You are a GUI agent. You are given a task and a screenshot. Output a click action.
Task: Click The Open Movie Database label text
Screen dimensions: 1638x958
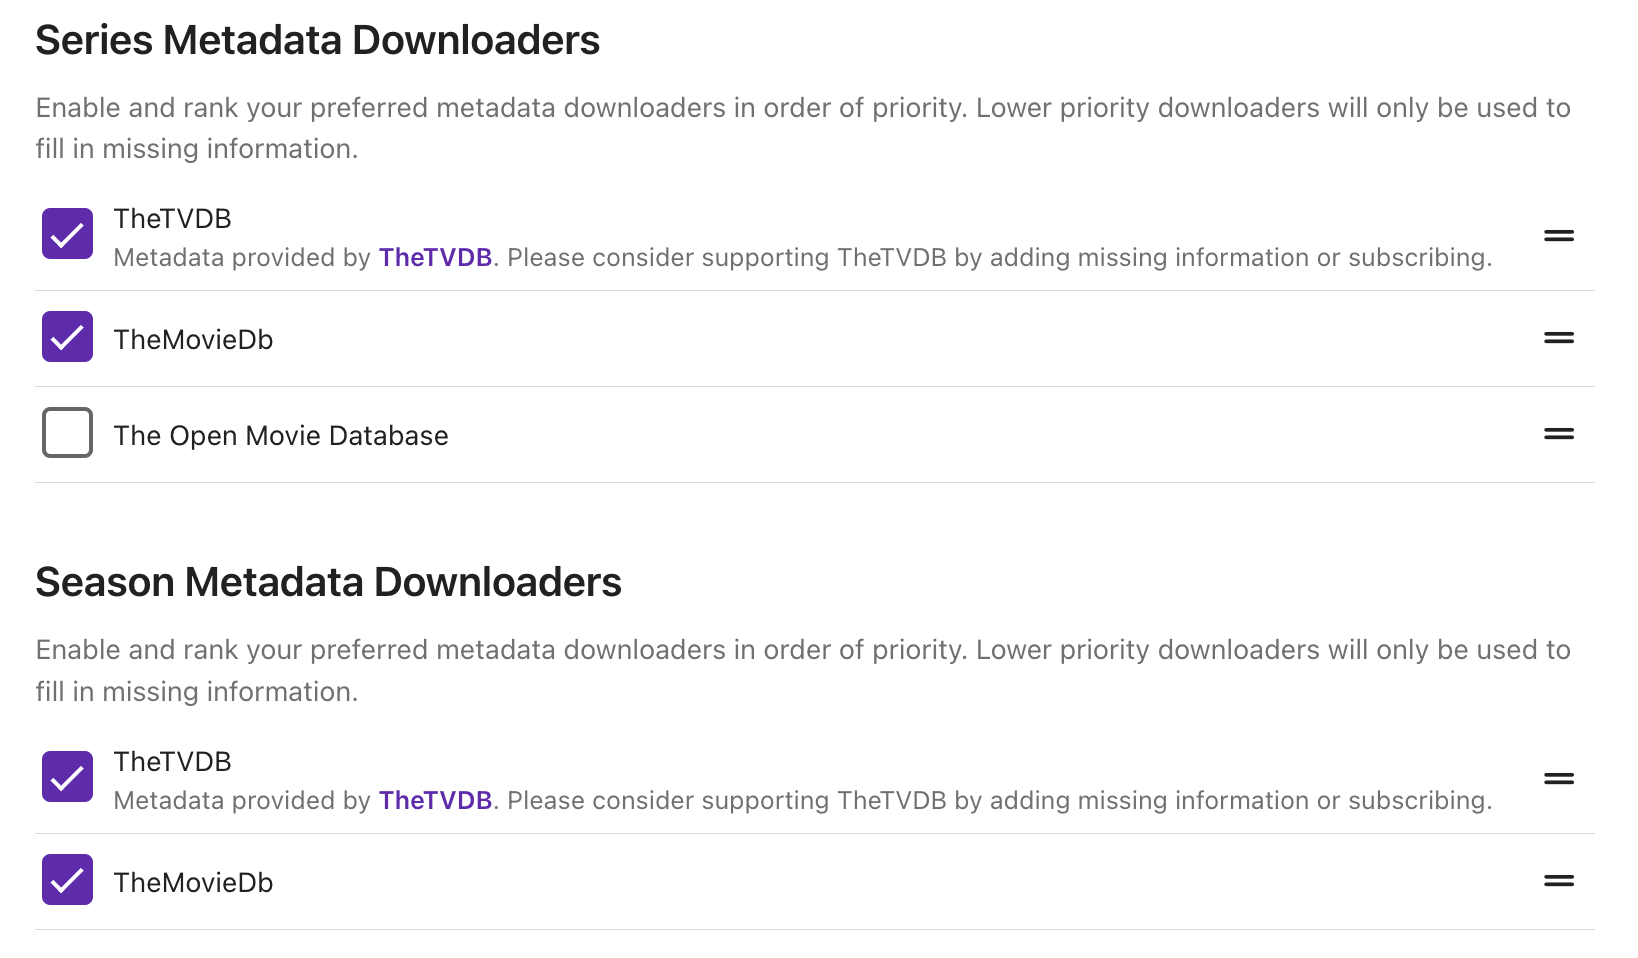(281, 436)
